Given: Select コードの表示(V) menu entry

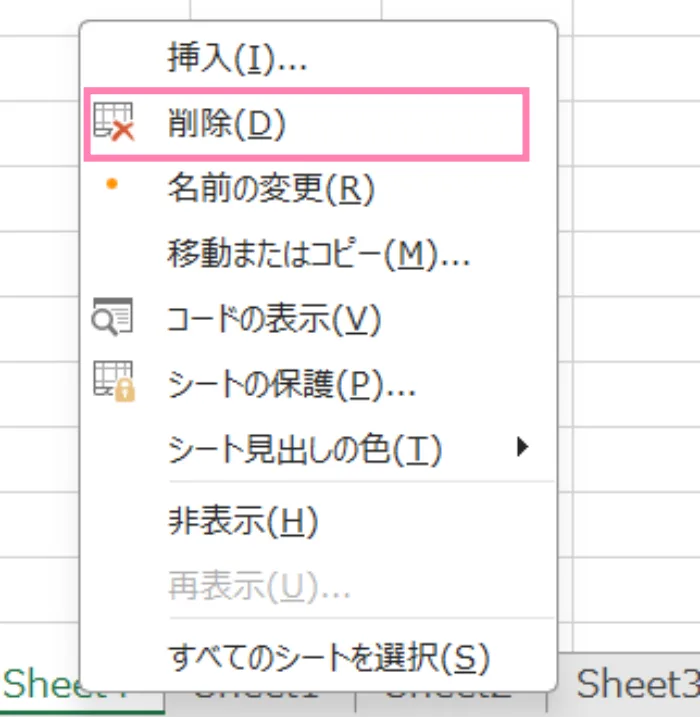Looking at the screenshot, I should [x=319, y=319].
